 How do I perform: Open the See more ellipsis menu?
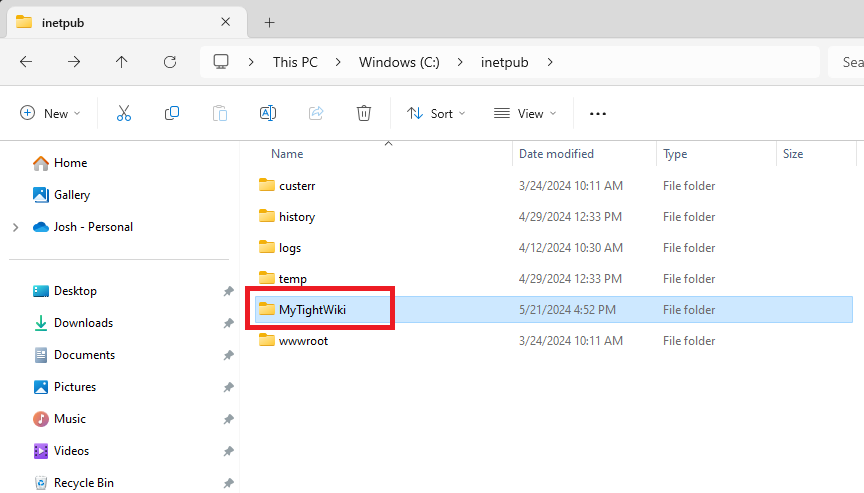click(598, 114)
